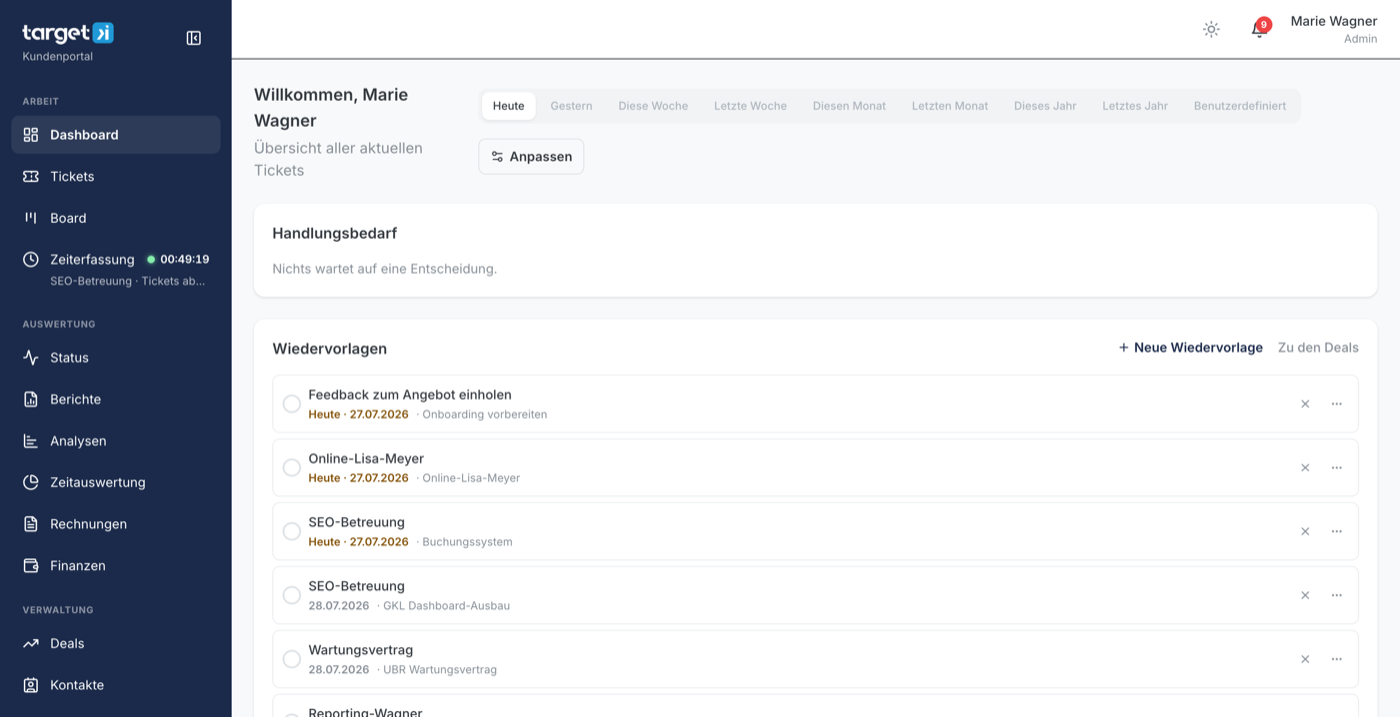
Task: Open Berichte in the sidebar
Action: click(x=116, y=399)
